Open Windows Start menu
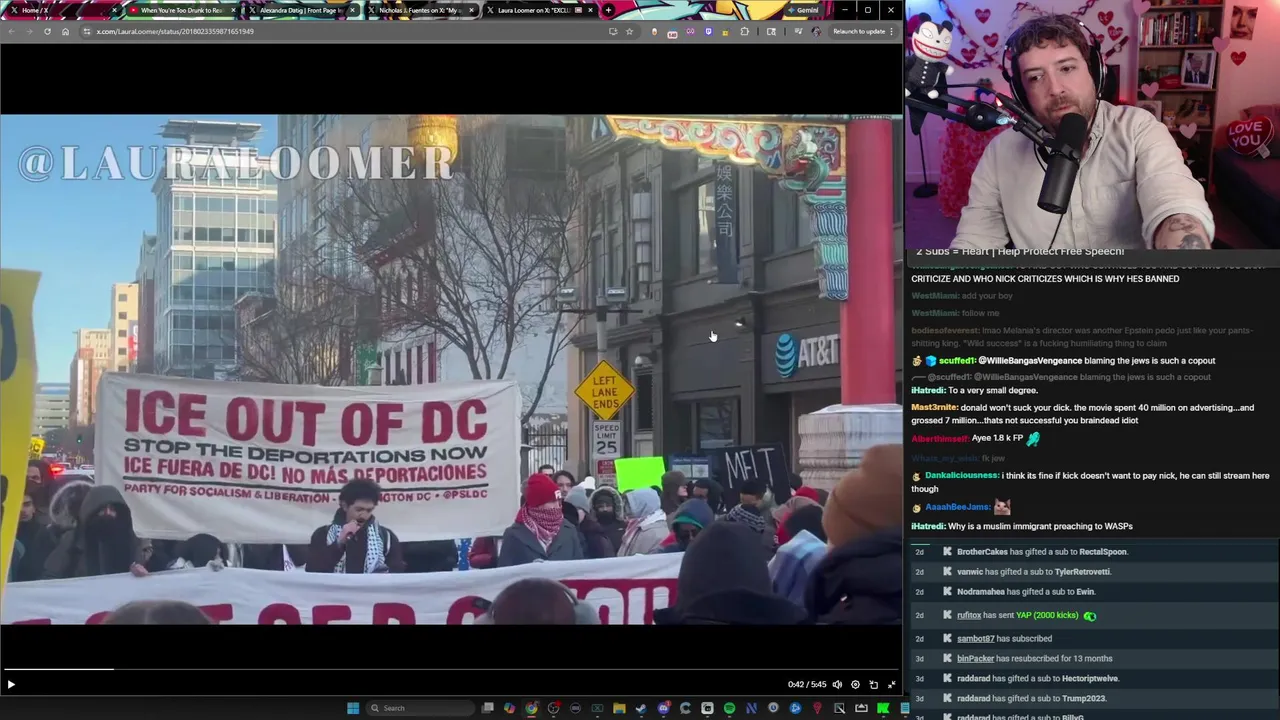The width and height of the screenshot is (1280, 720). (x=352, y=708)
